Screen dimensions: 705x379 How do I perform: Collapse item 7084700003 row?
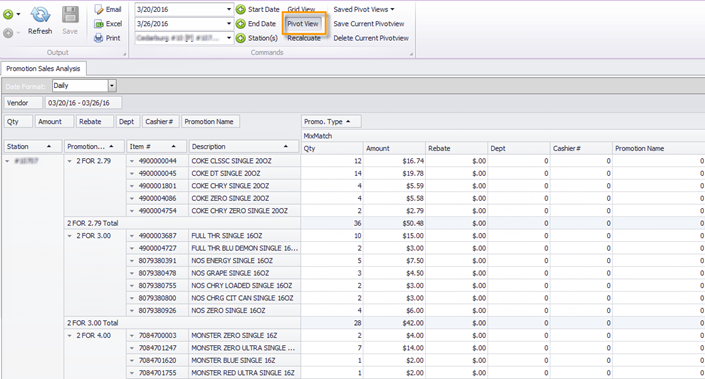pos(132,335)
